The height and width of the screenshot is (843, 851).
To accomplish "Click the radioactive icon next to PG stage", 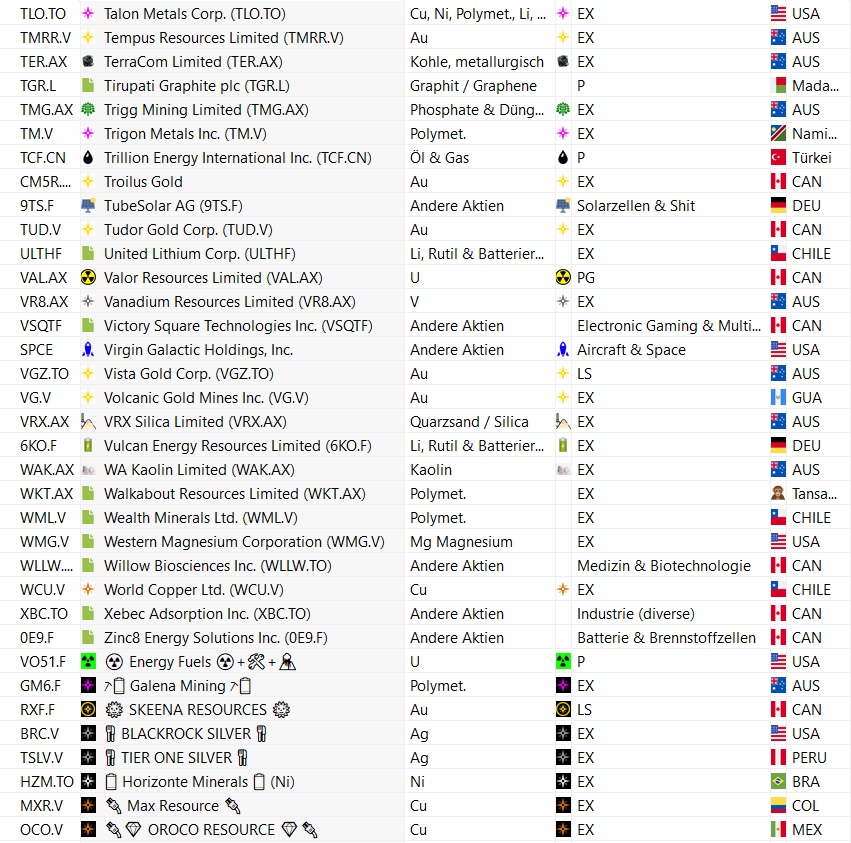I will 563,277.
